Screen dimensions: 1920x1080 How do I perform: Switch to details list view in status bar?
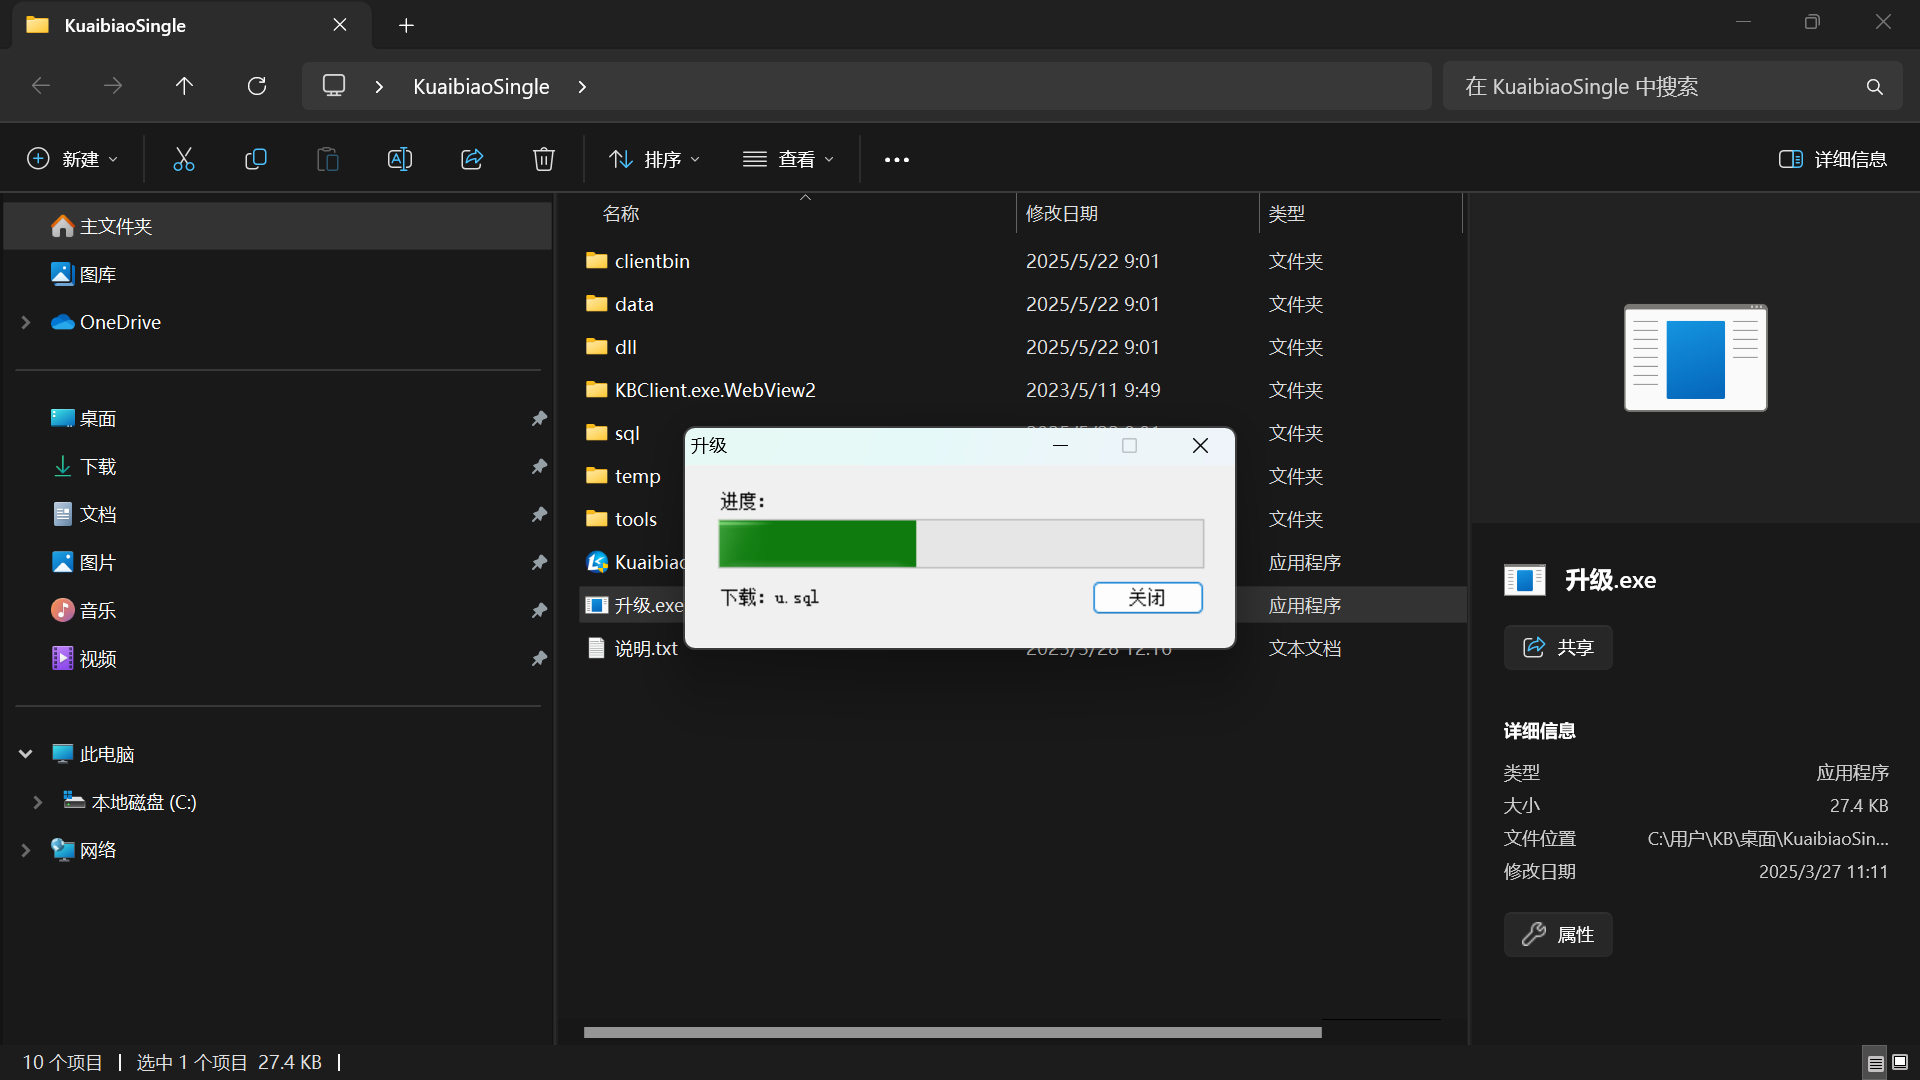1876,1063
